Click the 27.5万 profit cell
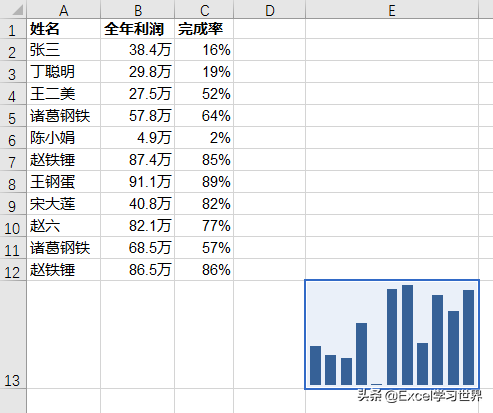The width and height of the screenshot is (493, 413). click(x=137, y=94)
